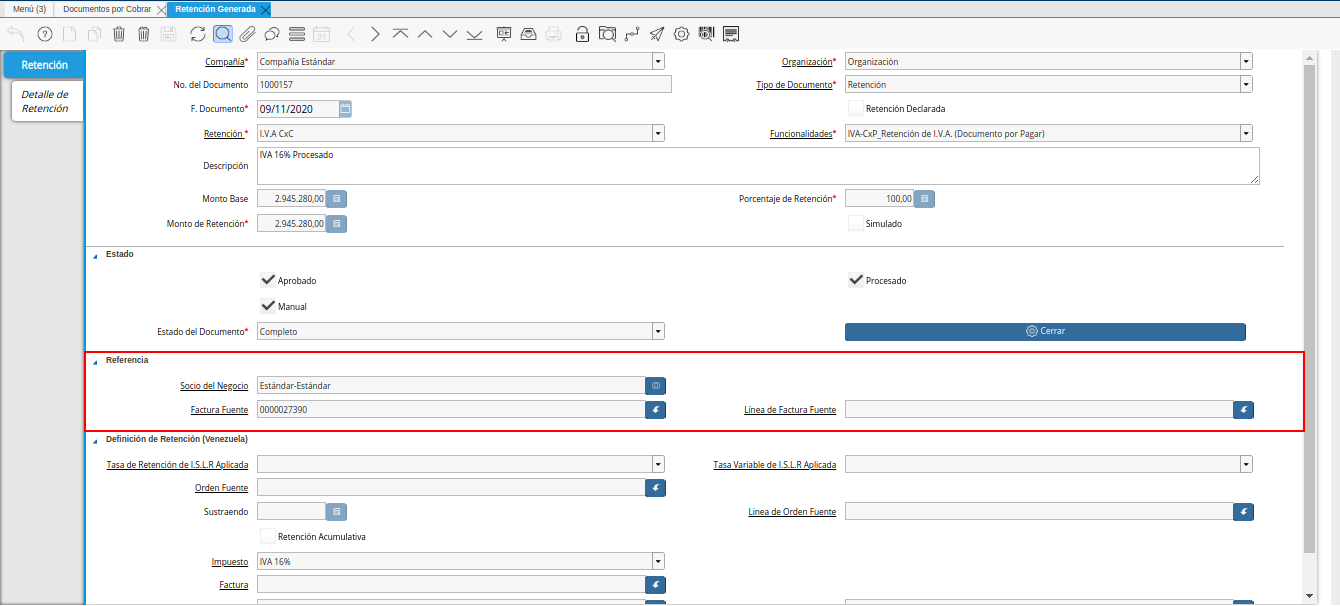Check the Retención Acumulativa checkbox
The height and width of the screenshot is (606, 1340).
point(267,537)
